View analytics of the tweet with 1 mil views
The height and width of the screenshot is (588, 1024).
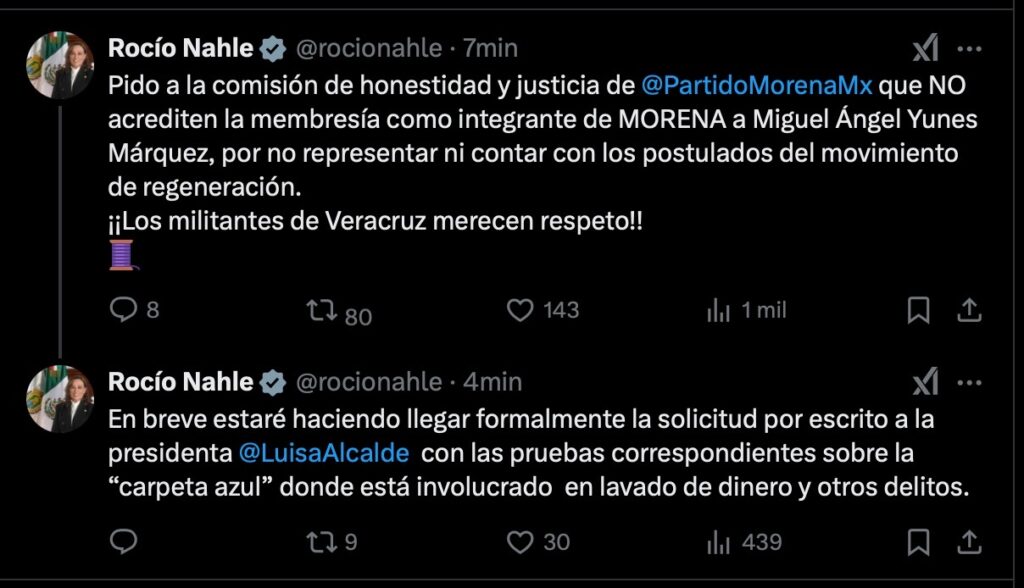[x=718, y=311]
